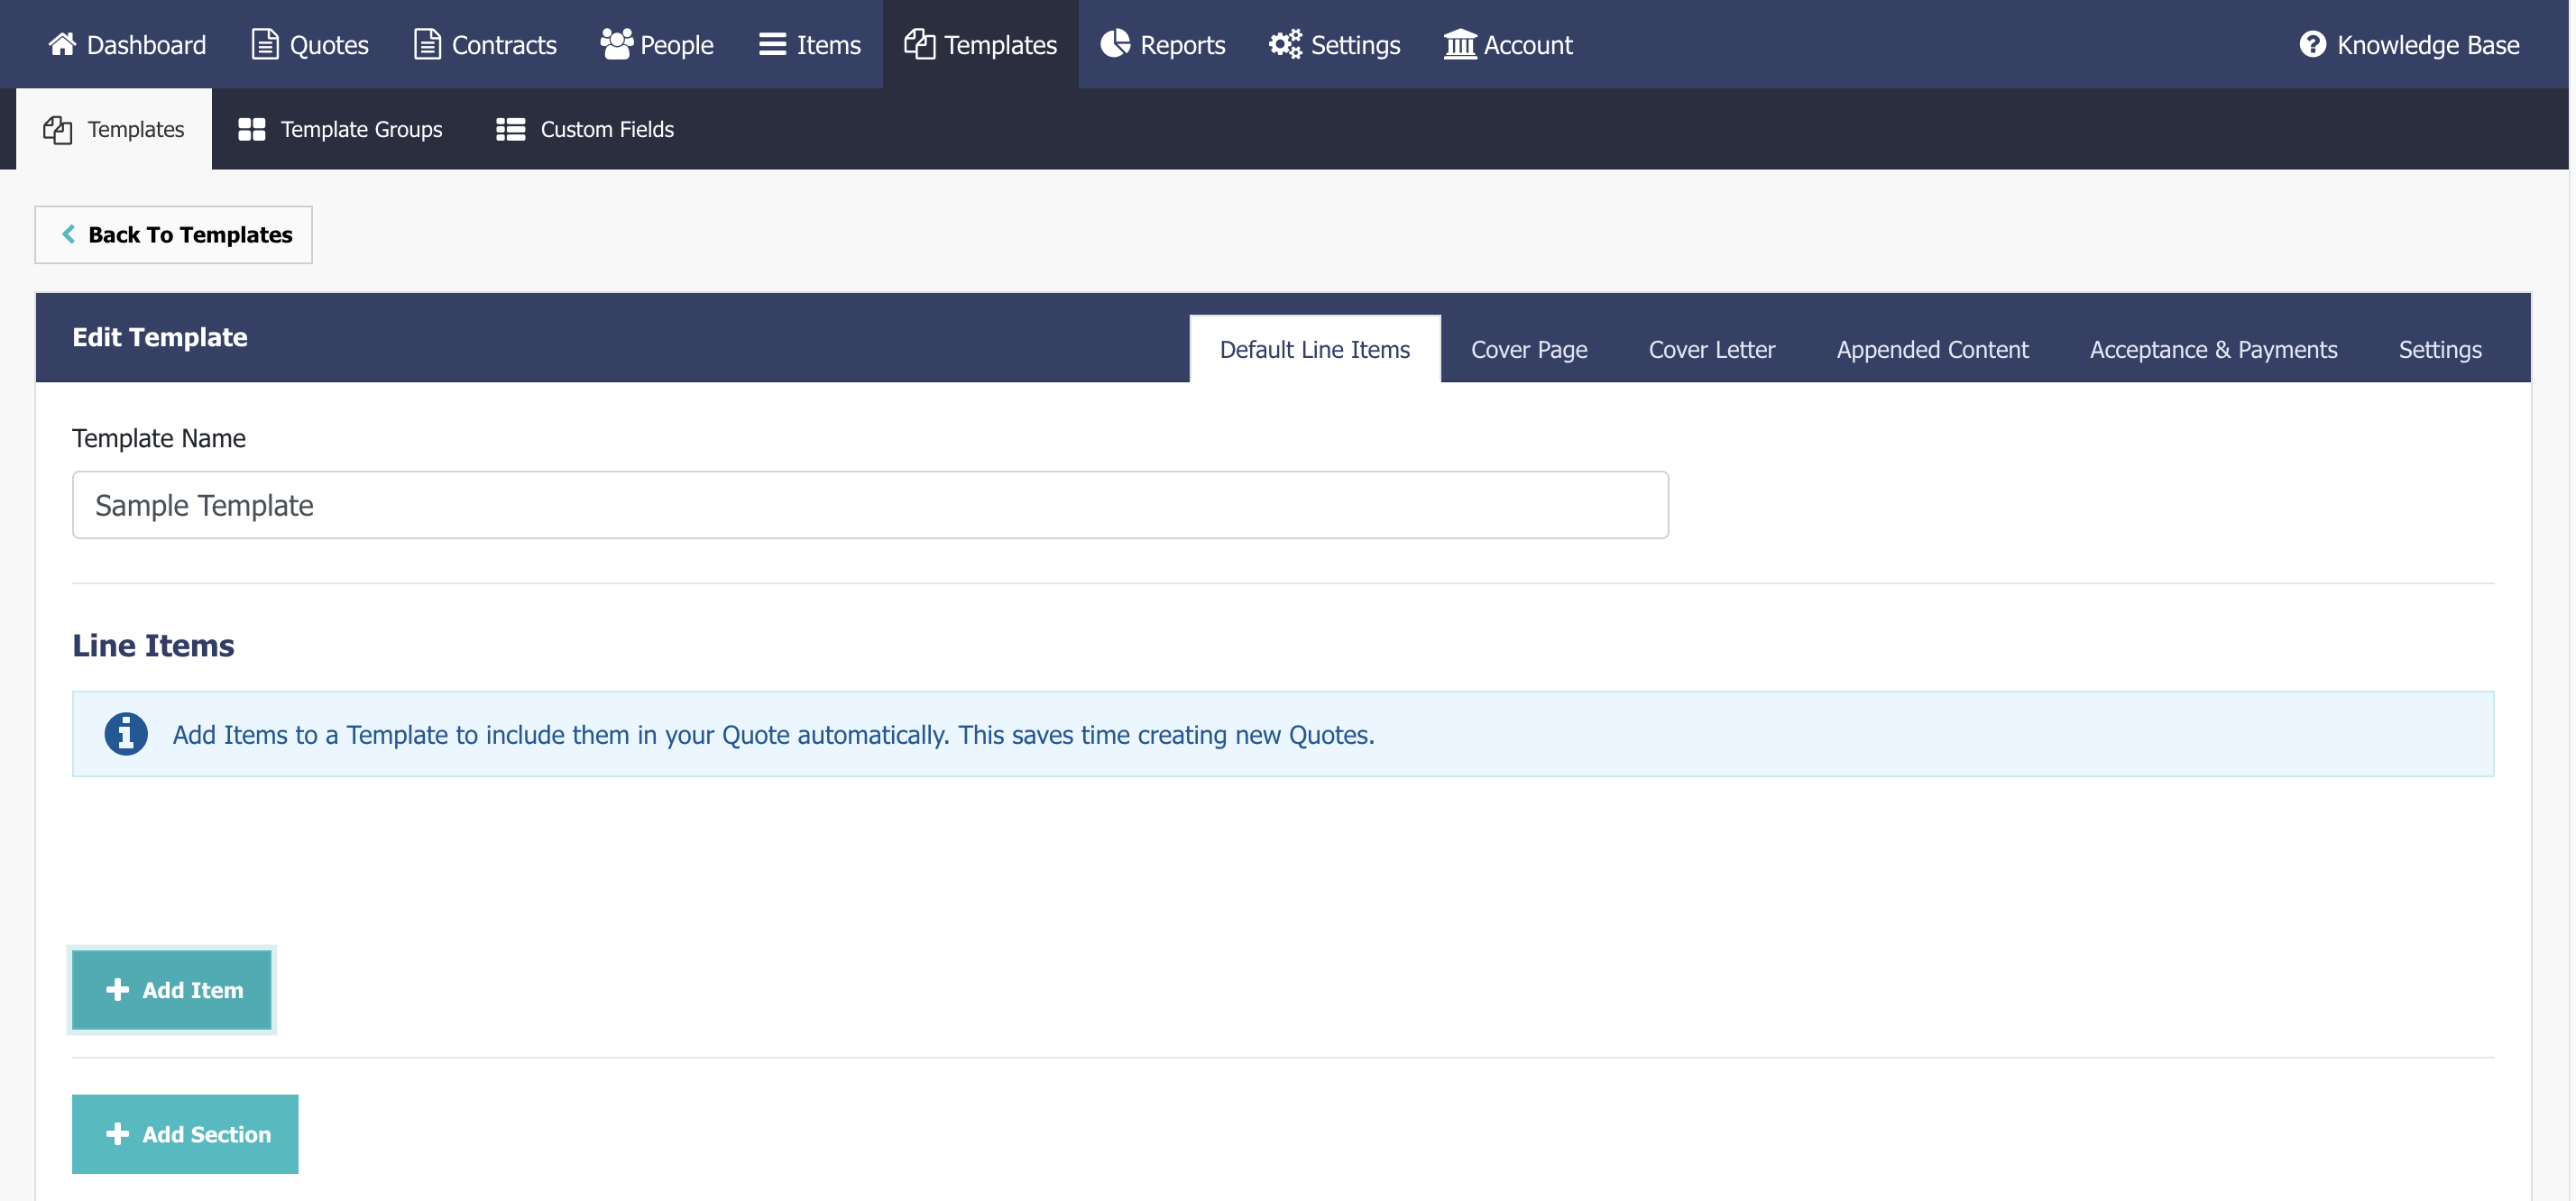Open the Dashboard menu

click(127, 44)
